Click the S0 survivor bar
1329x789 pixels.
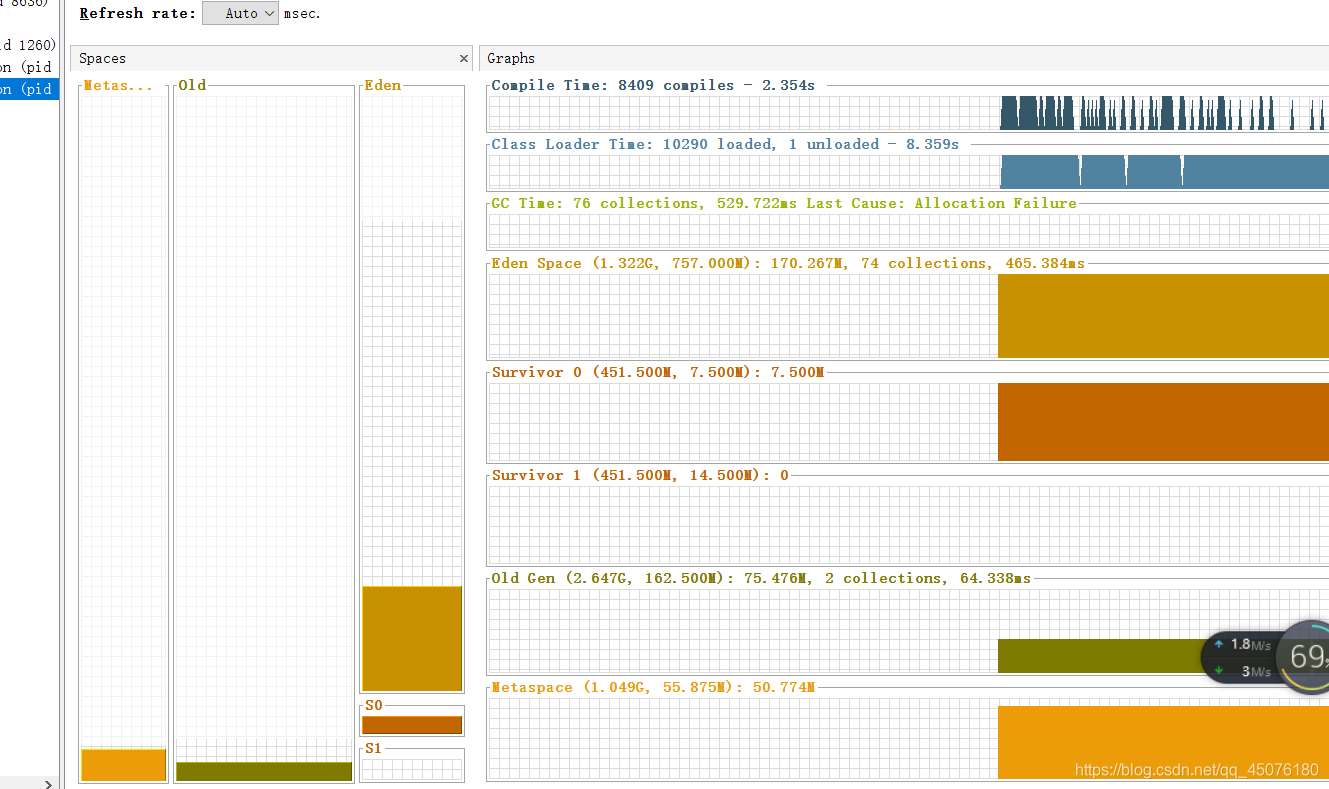[x=412, y=725]
